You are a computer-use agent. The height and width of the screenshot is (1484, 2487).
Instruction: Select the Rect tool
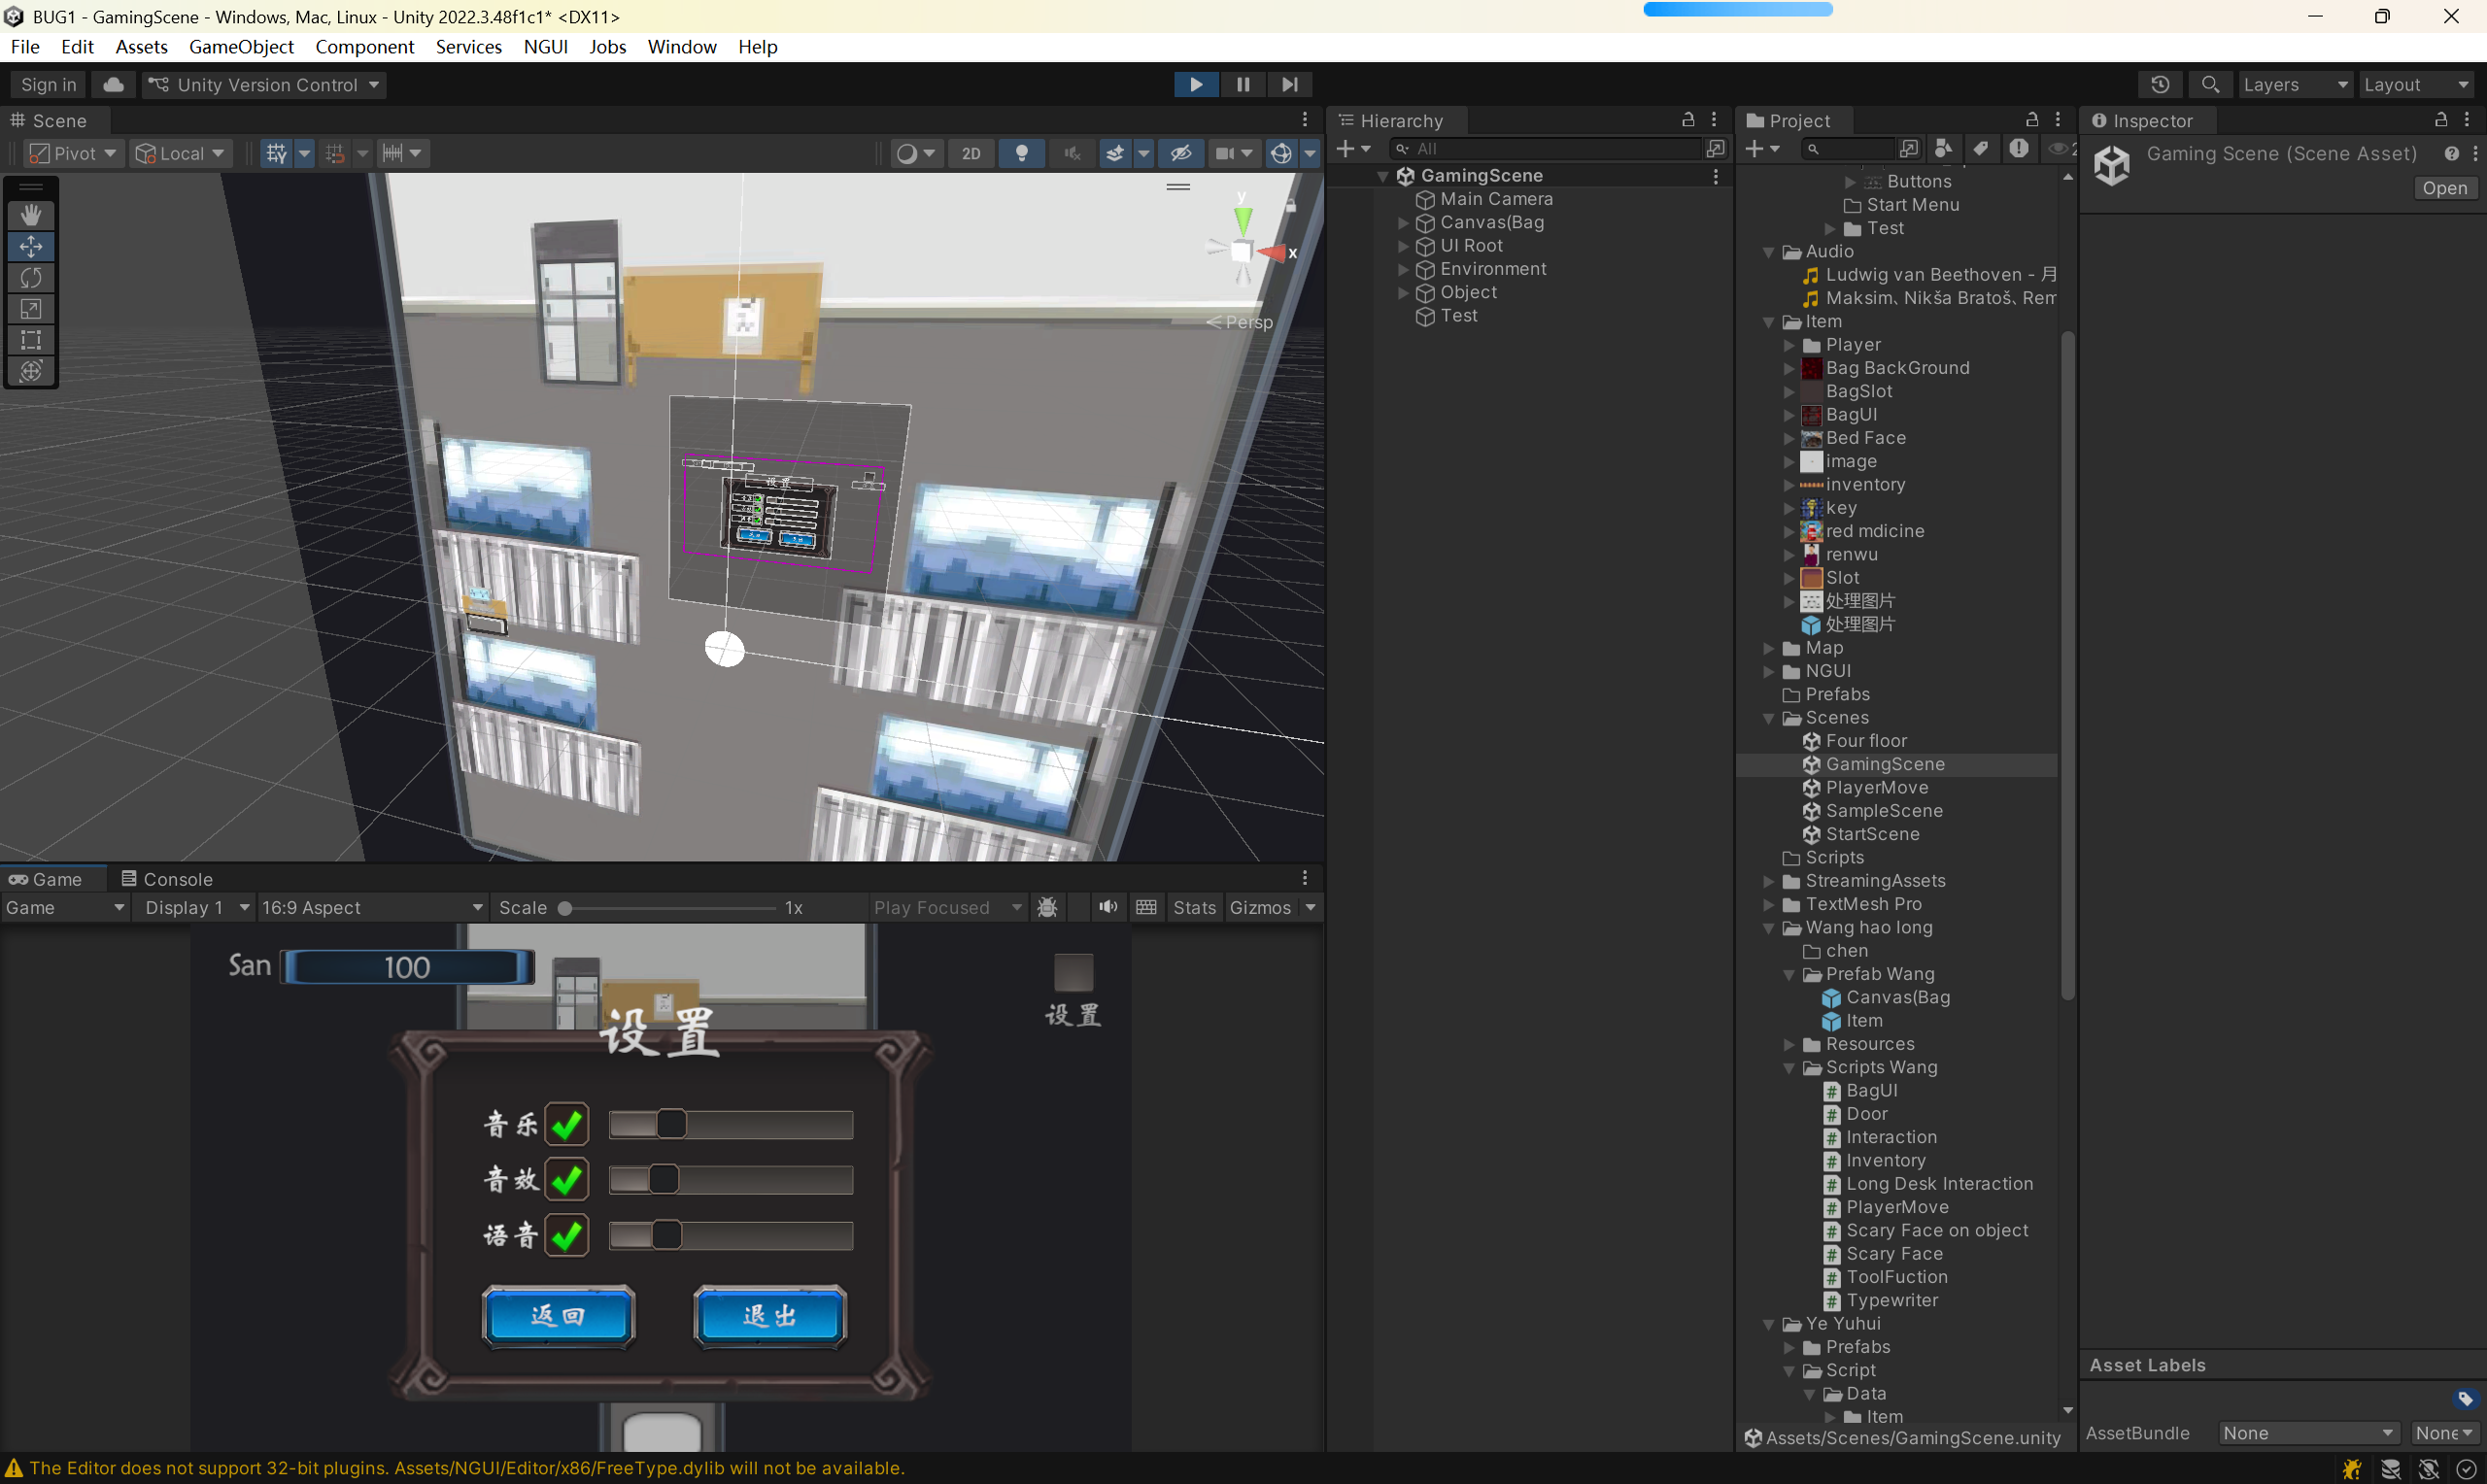[31, 340]
